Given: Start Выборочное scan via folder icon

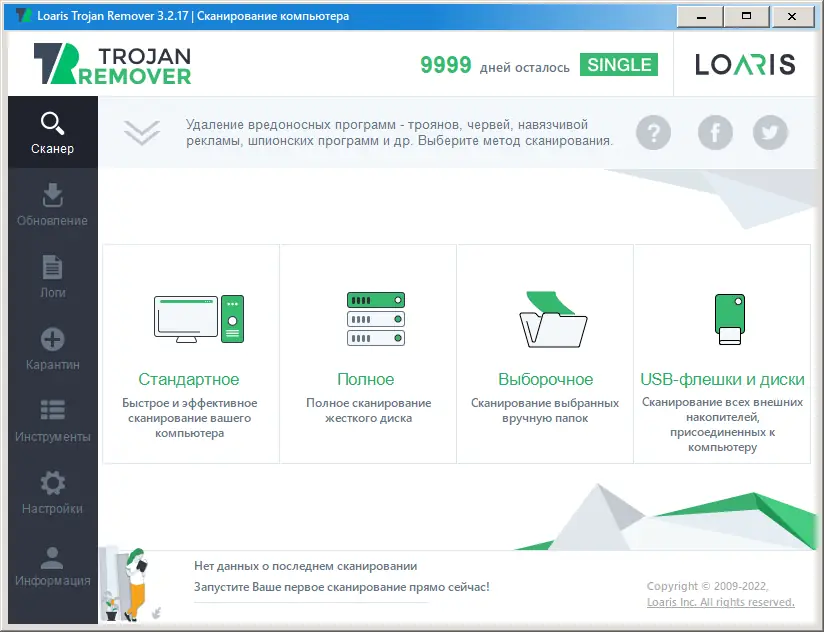Looking at the screenshot, I should [553, 319].
